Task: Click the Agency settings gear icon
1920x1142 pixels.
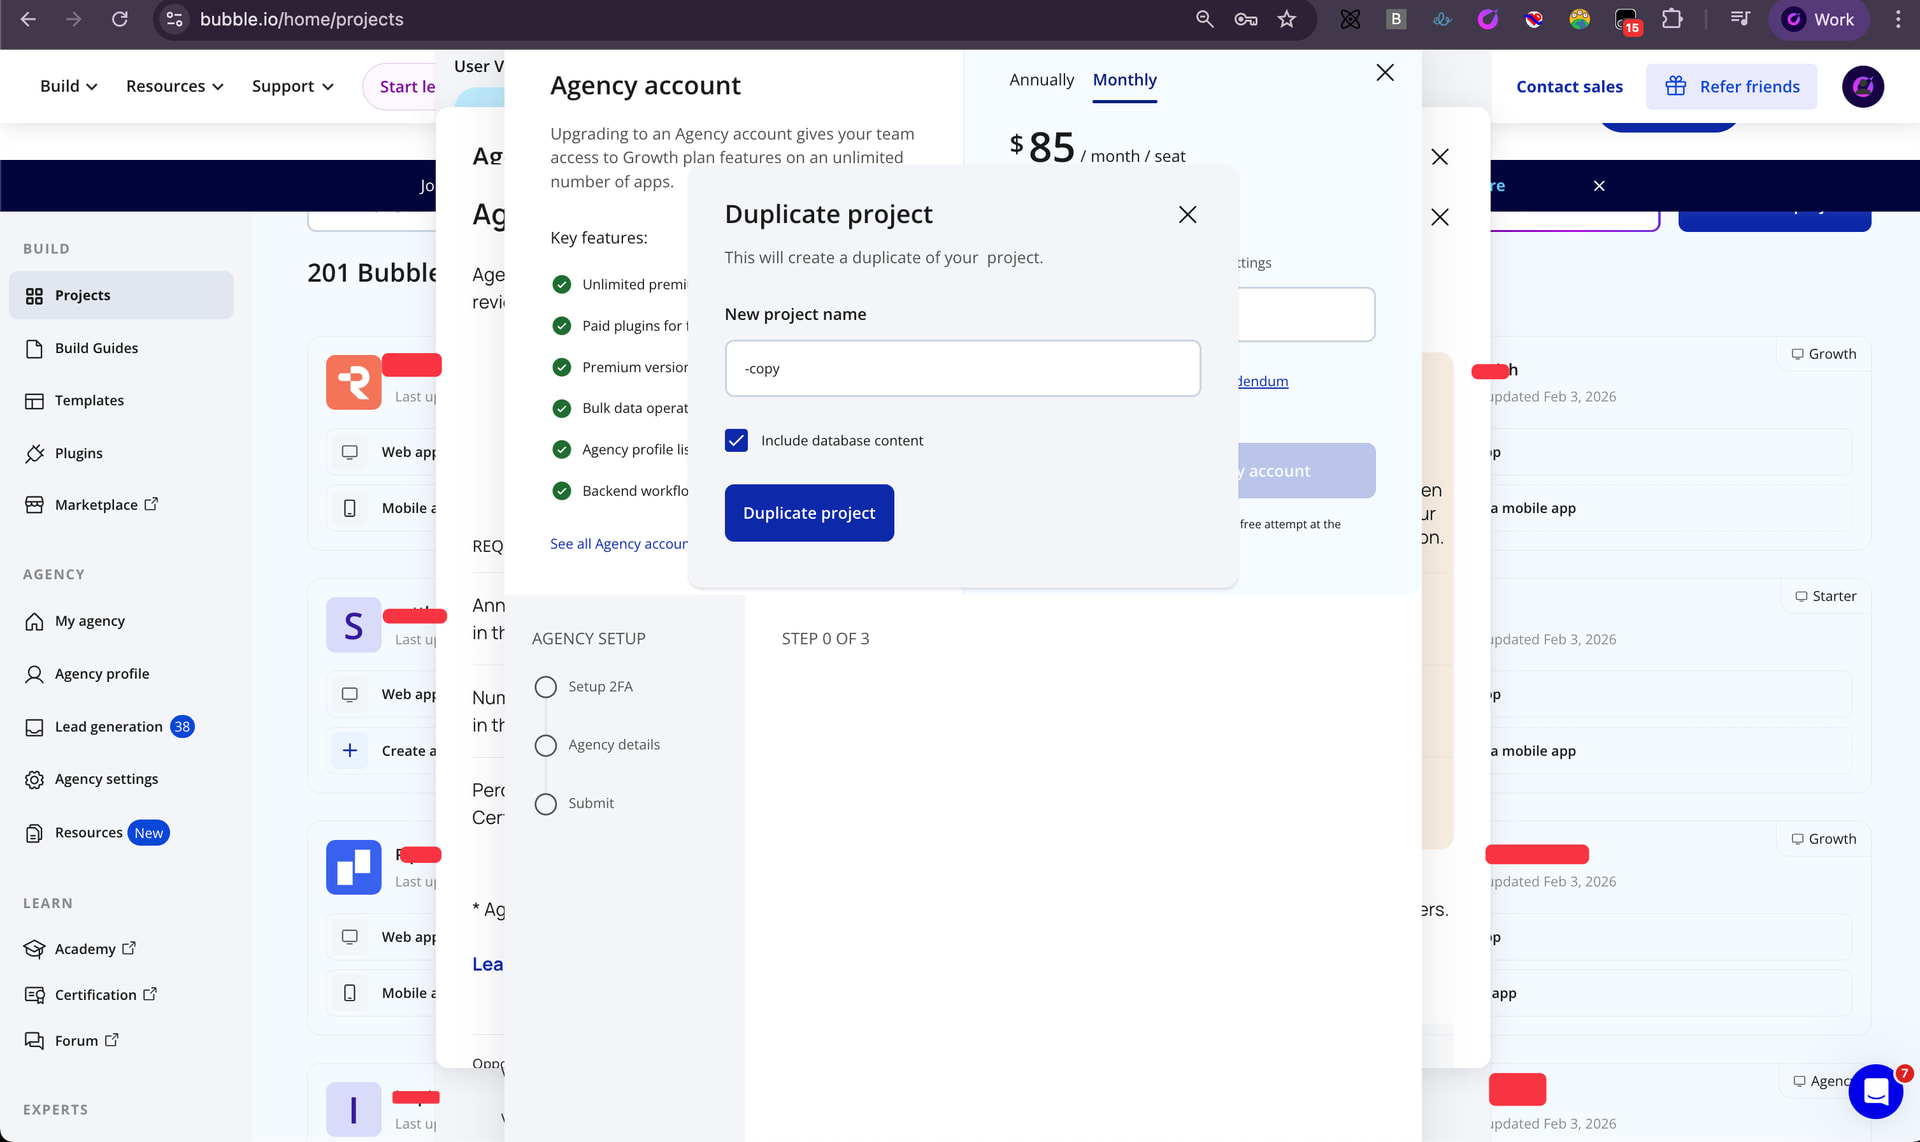Action: [x=34, y=780]
